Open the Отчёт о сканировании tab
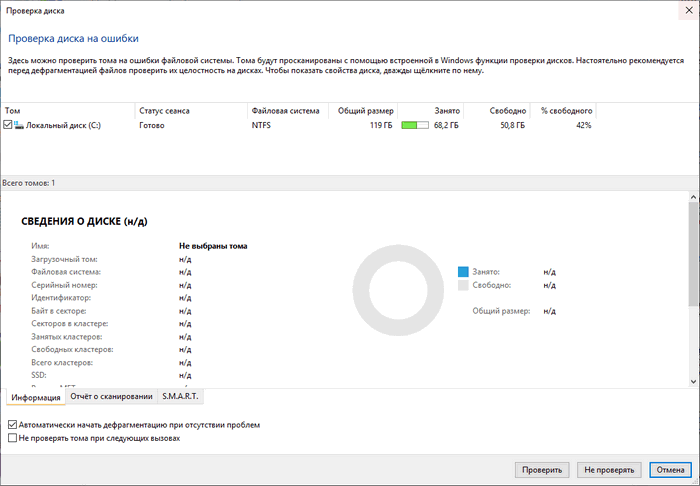 [111, 397]
